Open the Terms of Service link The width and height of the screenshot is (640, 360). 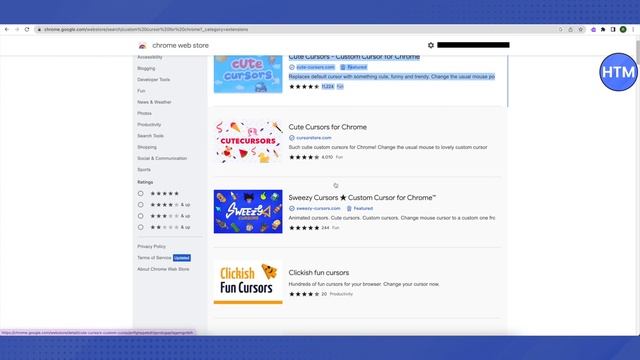click(154, 258)
